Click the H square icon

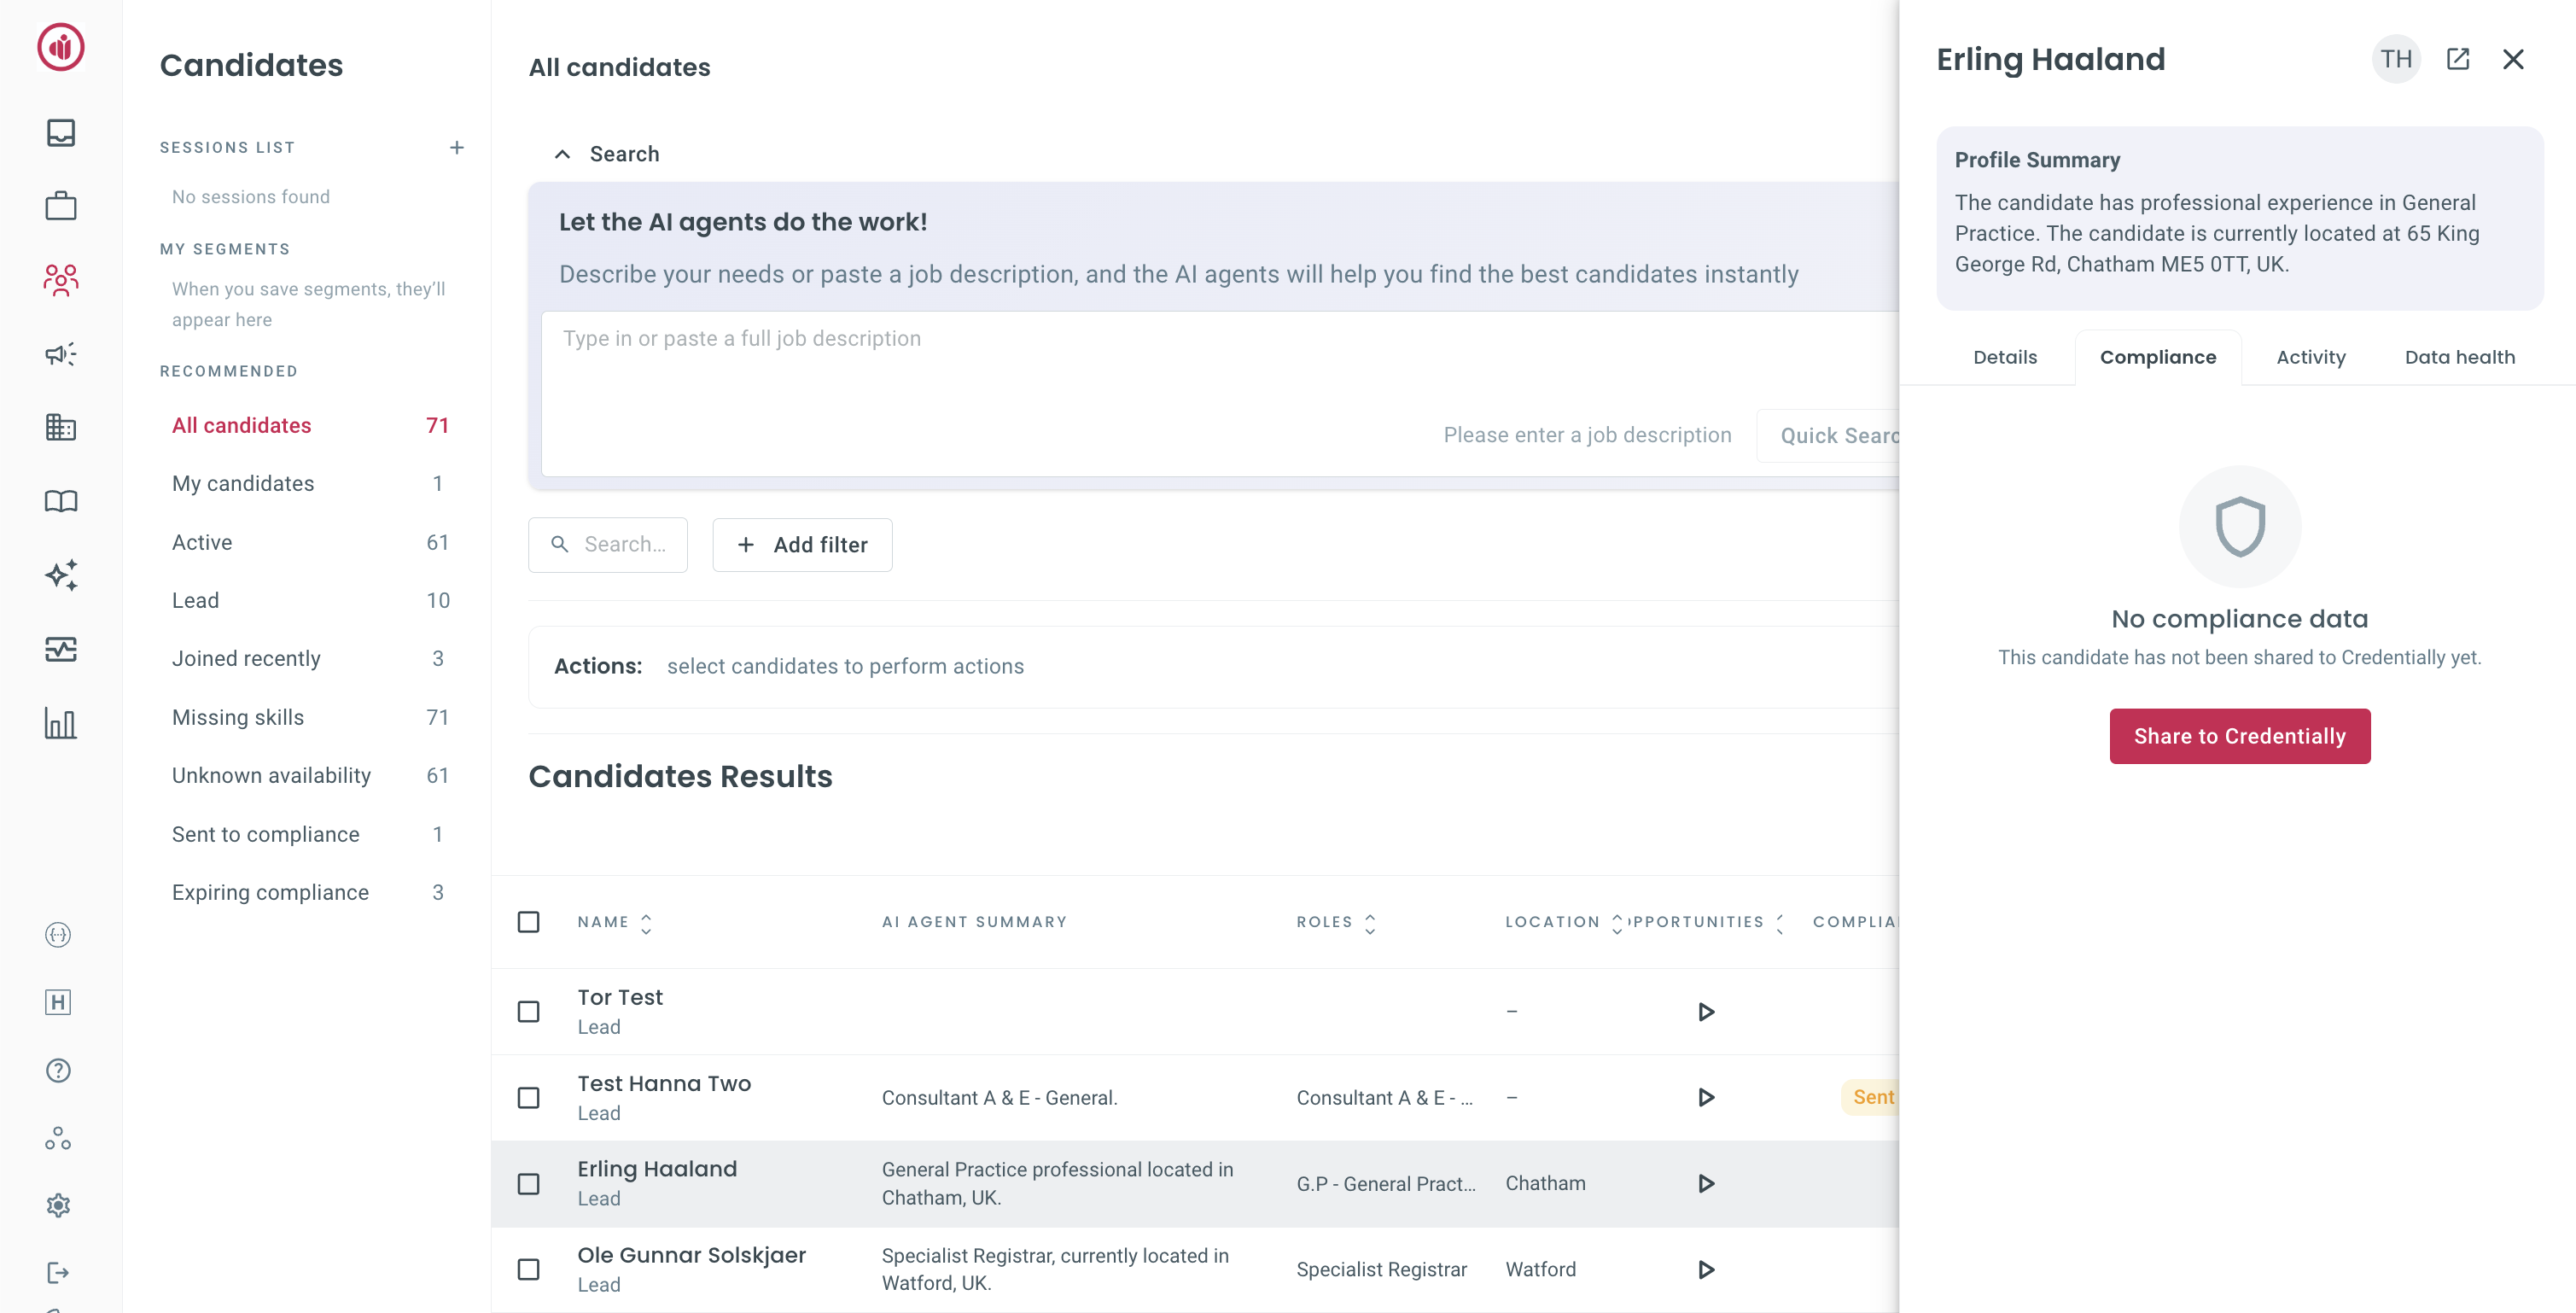point(58,1002)
